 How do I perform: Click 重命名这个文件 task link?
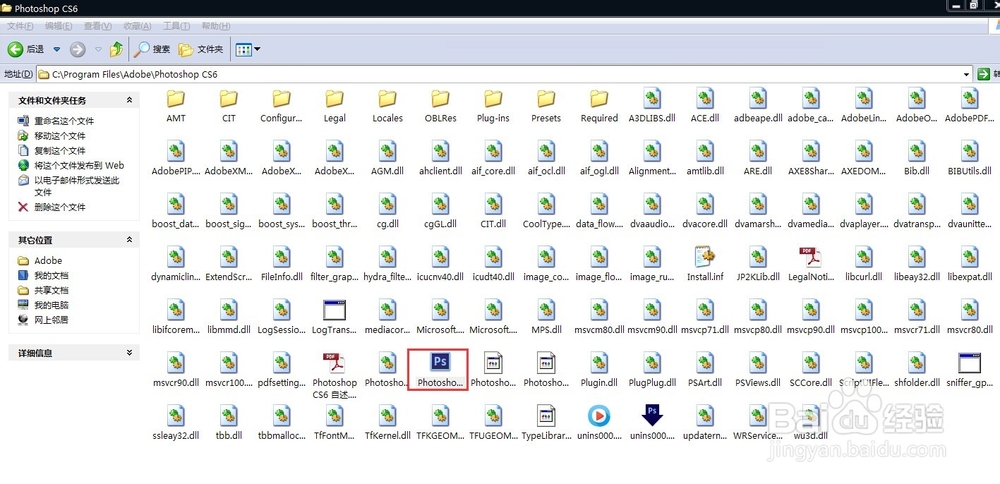coord(64,121)
